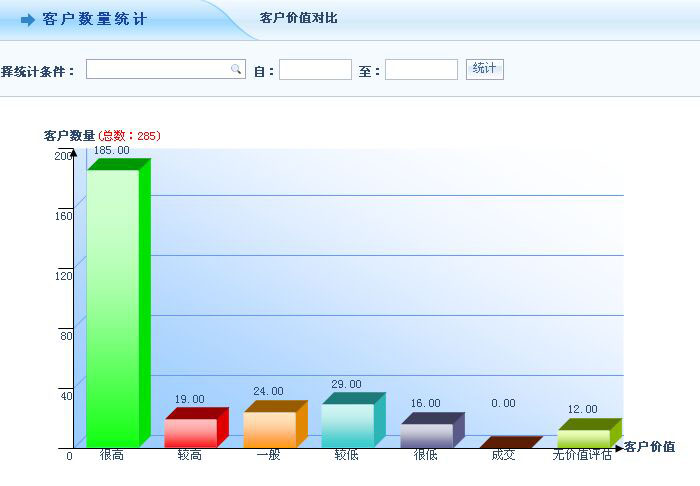Pick the gray-purple 很低 bar
Image resolution: width=700 pixels, height=486 pixels.
[x=427, y=434]
